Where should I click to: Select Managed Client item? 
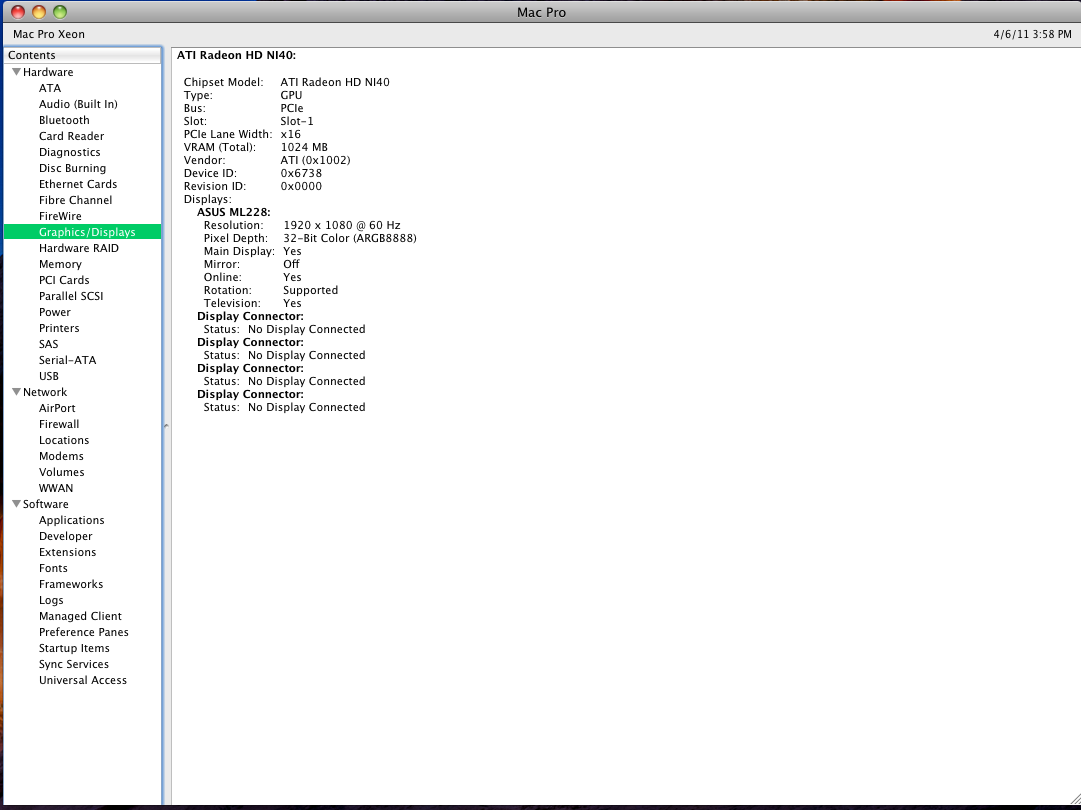tap(80, 616)
